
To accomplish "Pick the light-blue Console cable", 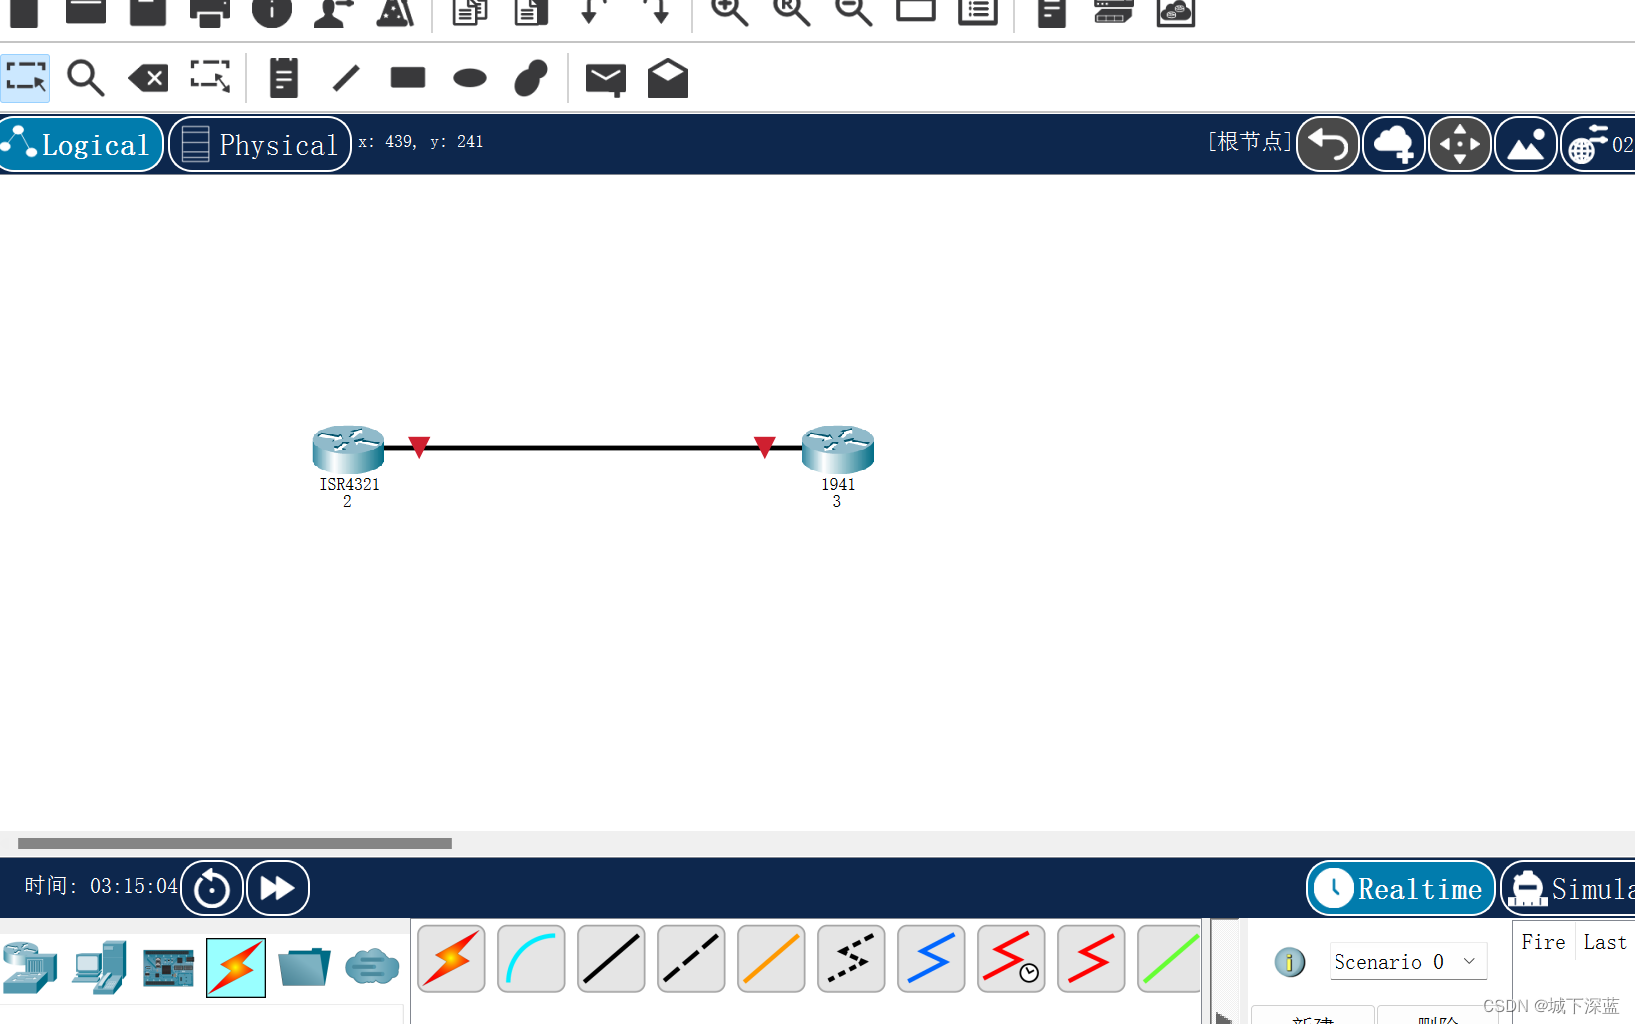I will pos(531,959).
